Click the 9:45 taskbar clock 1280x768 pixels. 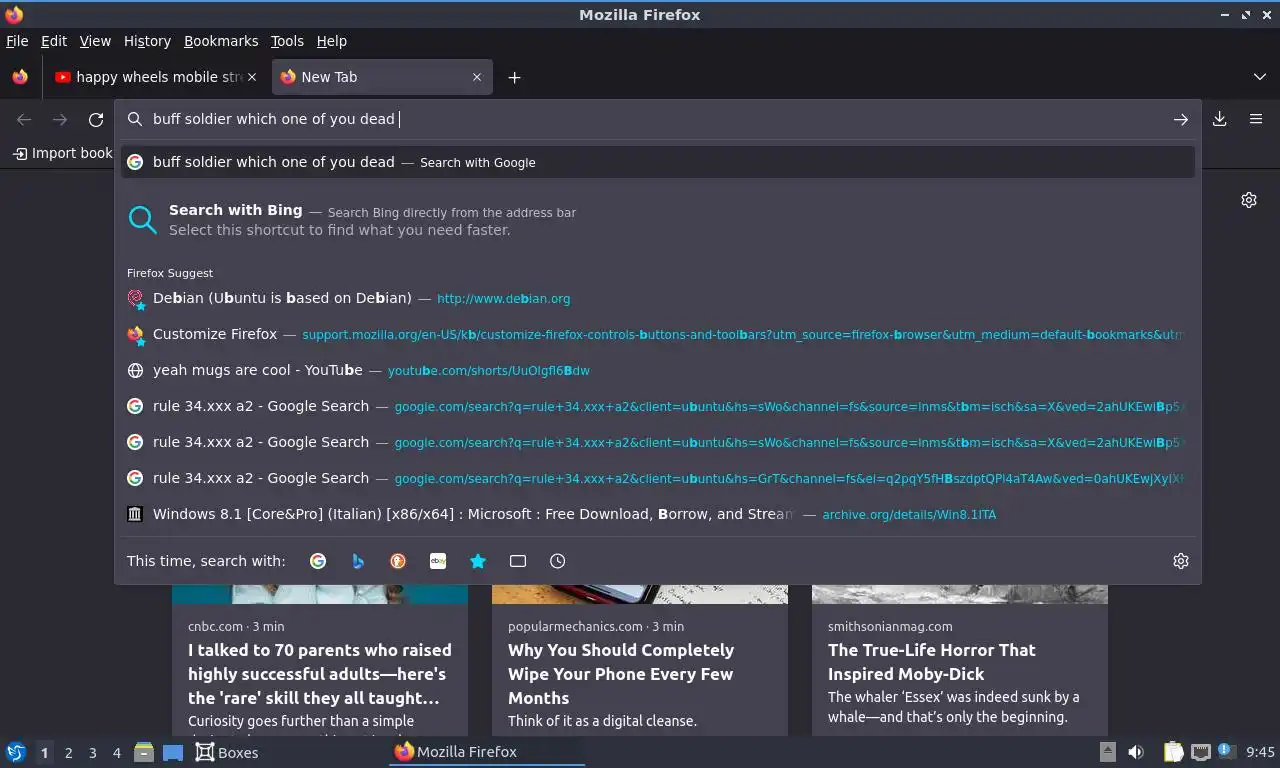(1260, 752)
